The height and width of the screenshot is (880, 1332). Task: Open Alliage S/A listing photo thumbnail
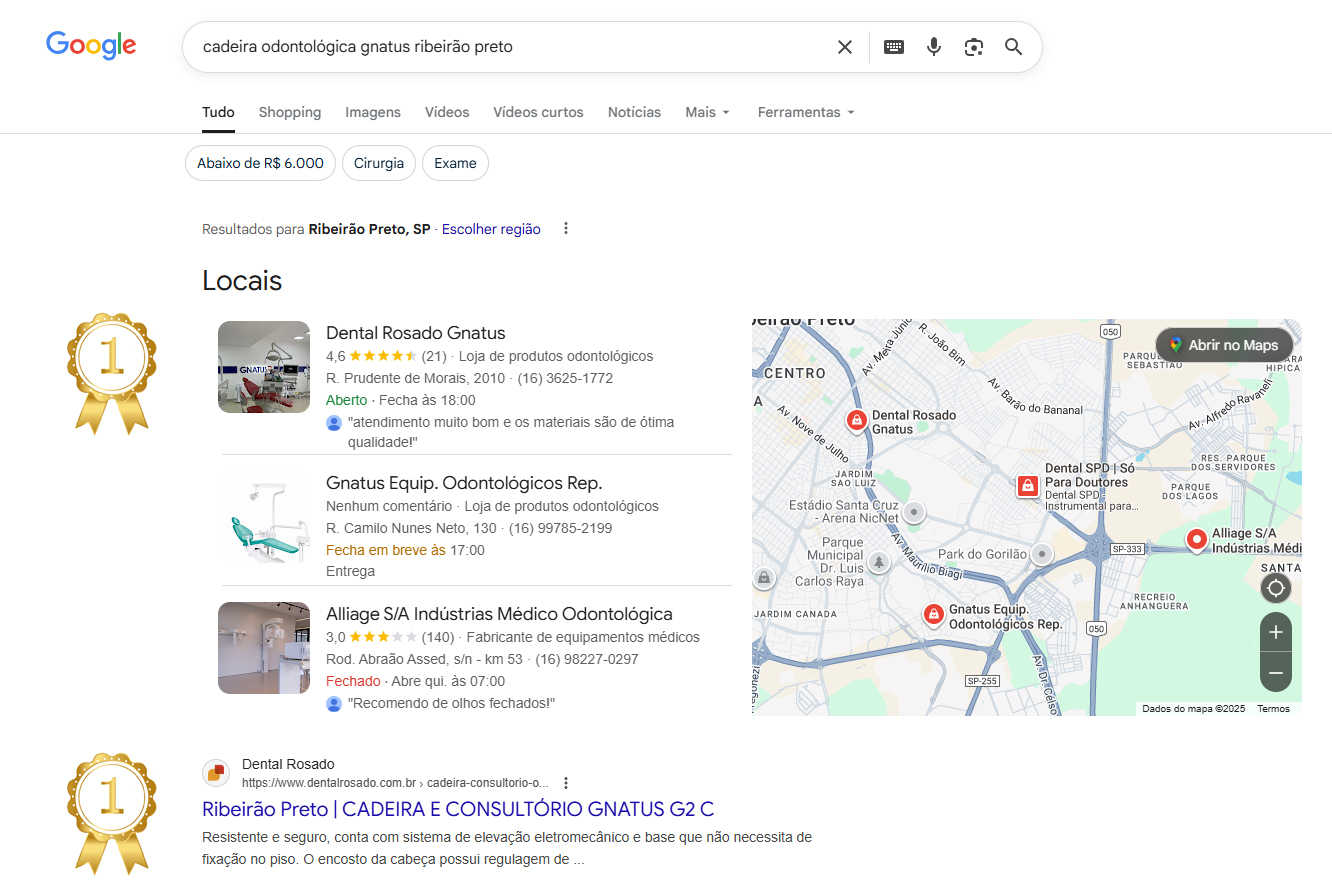264,648
